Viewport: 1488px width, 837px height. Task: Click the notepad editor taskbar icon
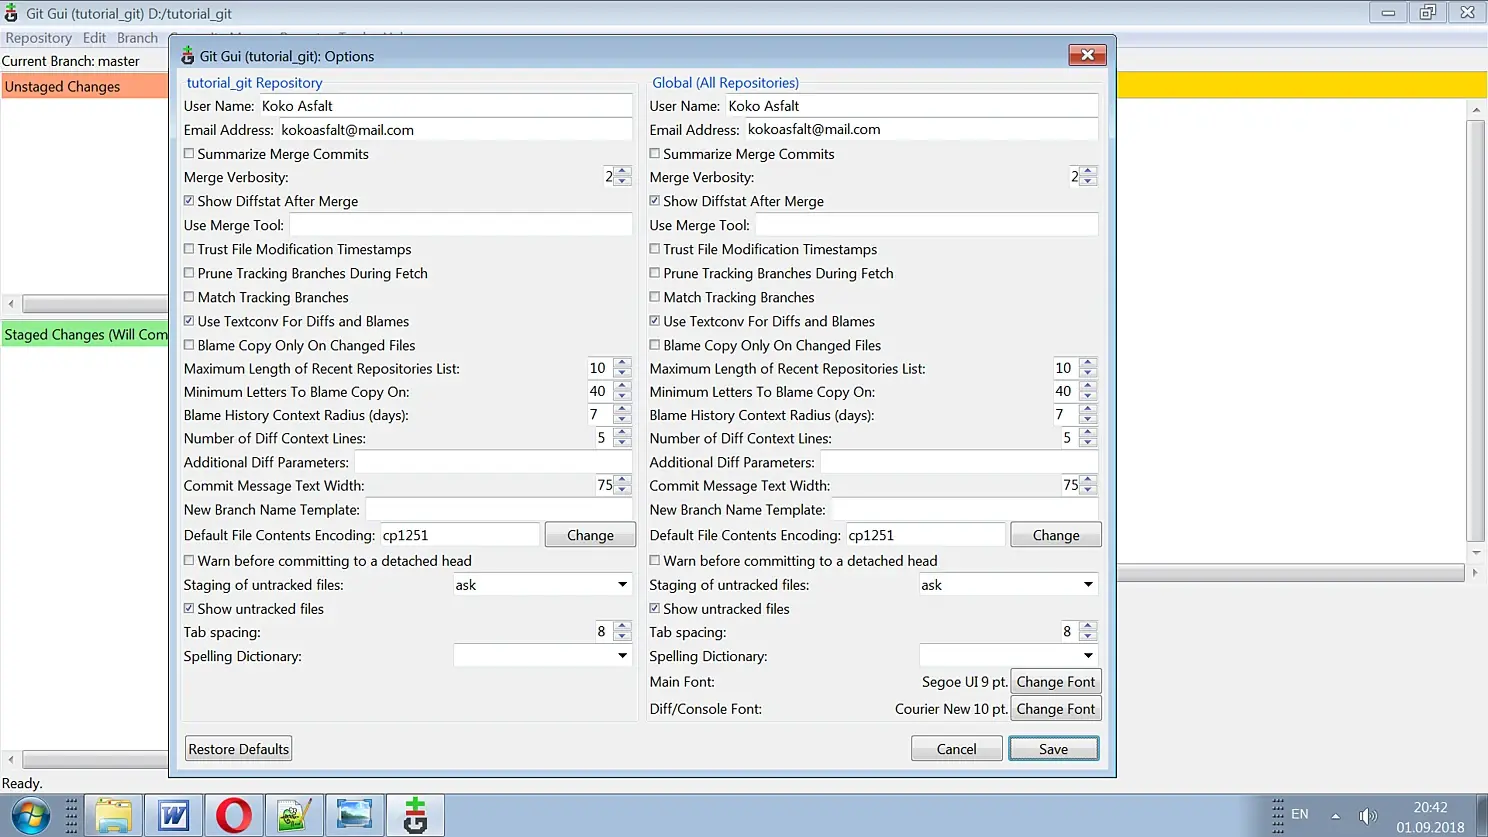294,815
